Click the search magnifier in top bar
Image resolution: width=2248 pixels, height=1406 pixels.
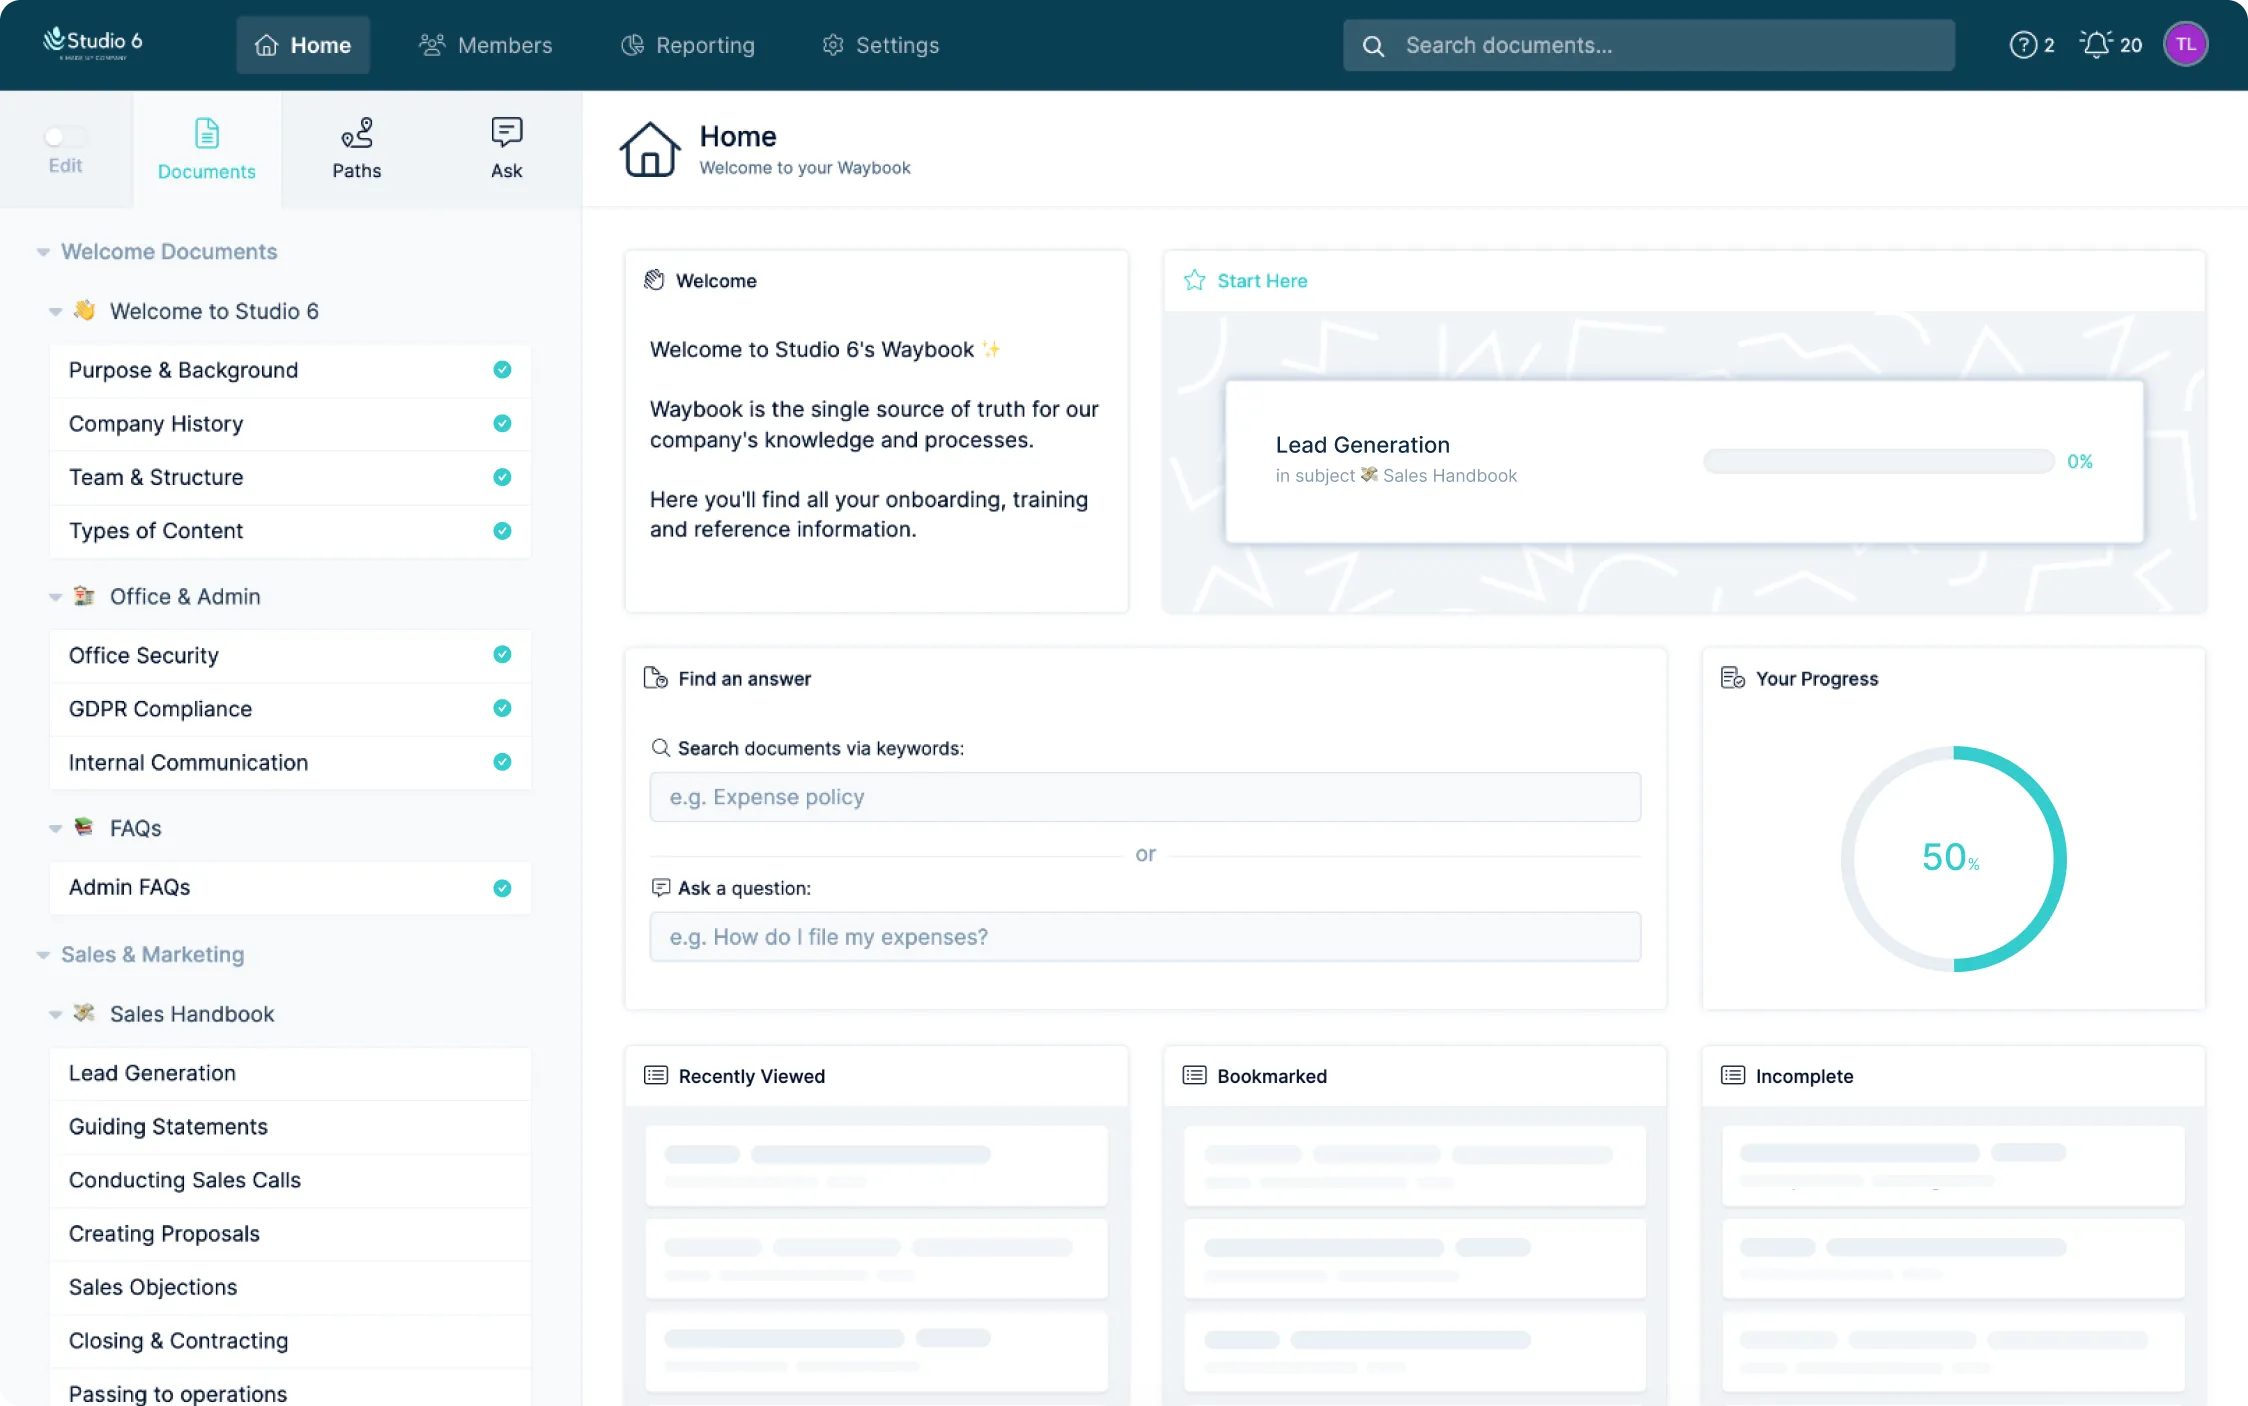(x=1373, y=45)
